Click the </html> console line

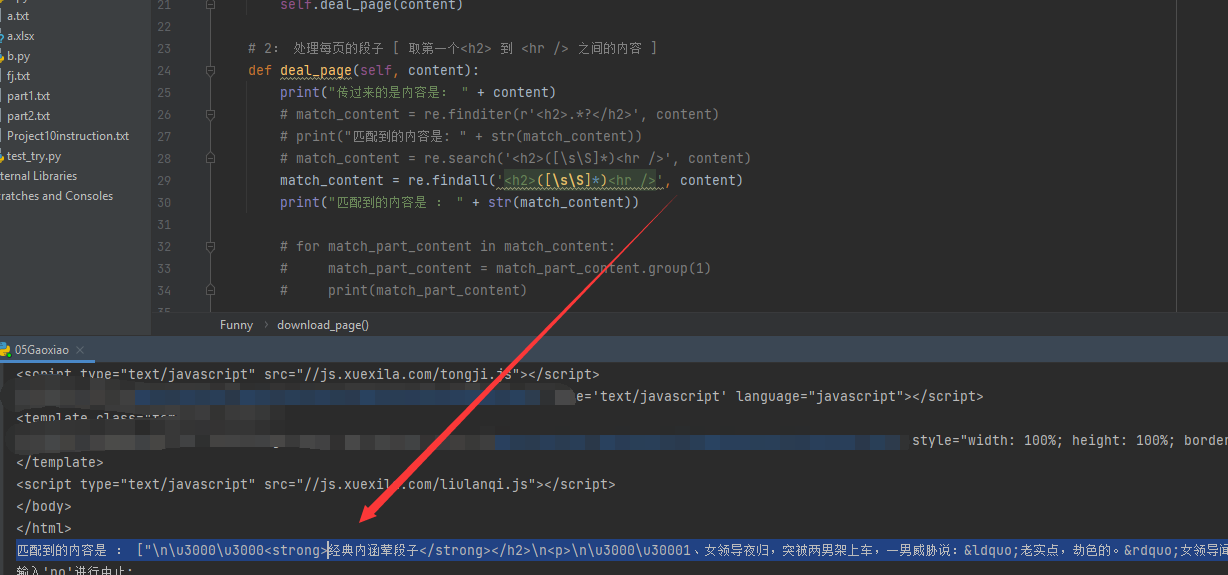43,528
